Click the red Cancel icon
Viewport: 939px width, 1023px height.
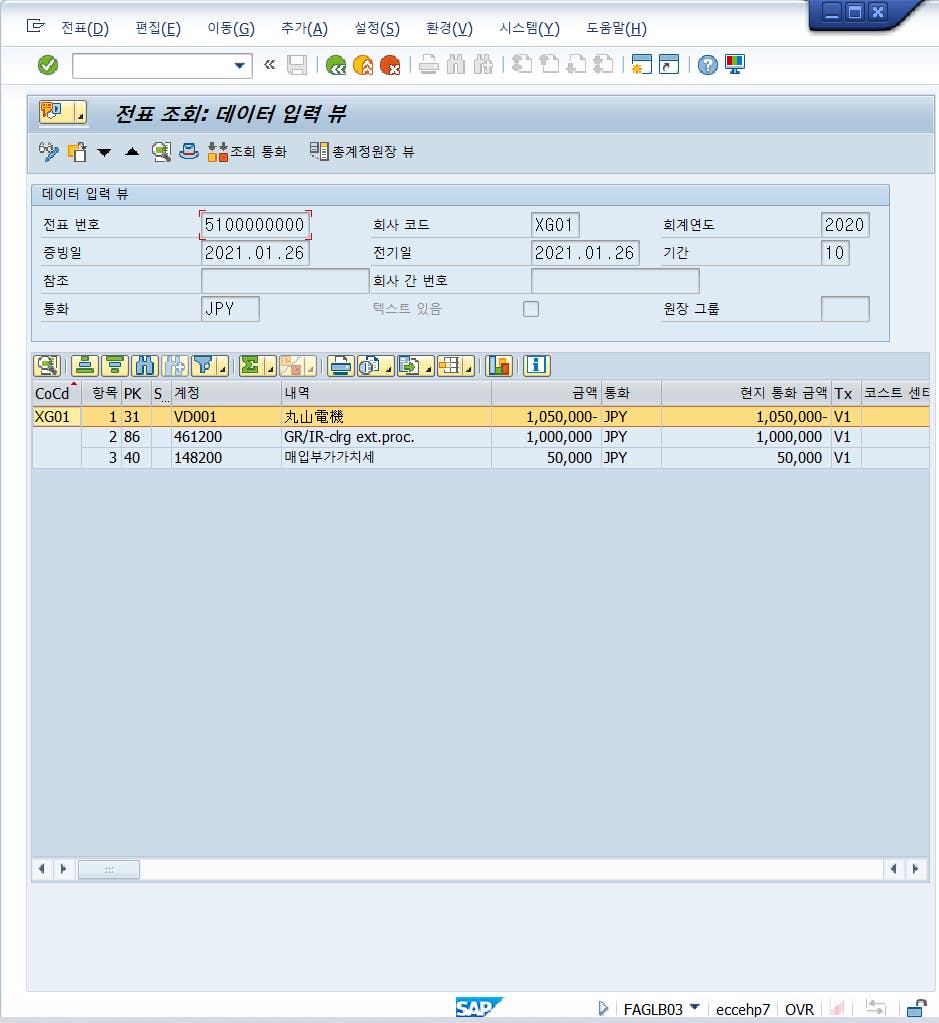pyautogui.click(x=390, y=65)
